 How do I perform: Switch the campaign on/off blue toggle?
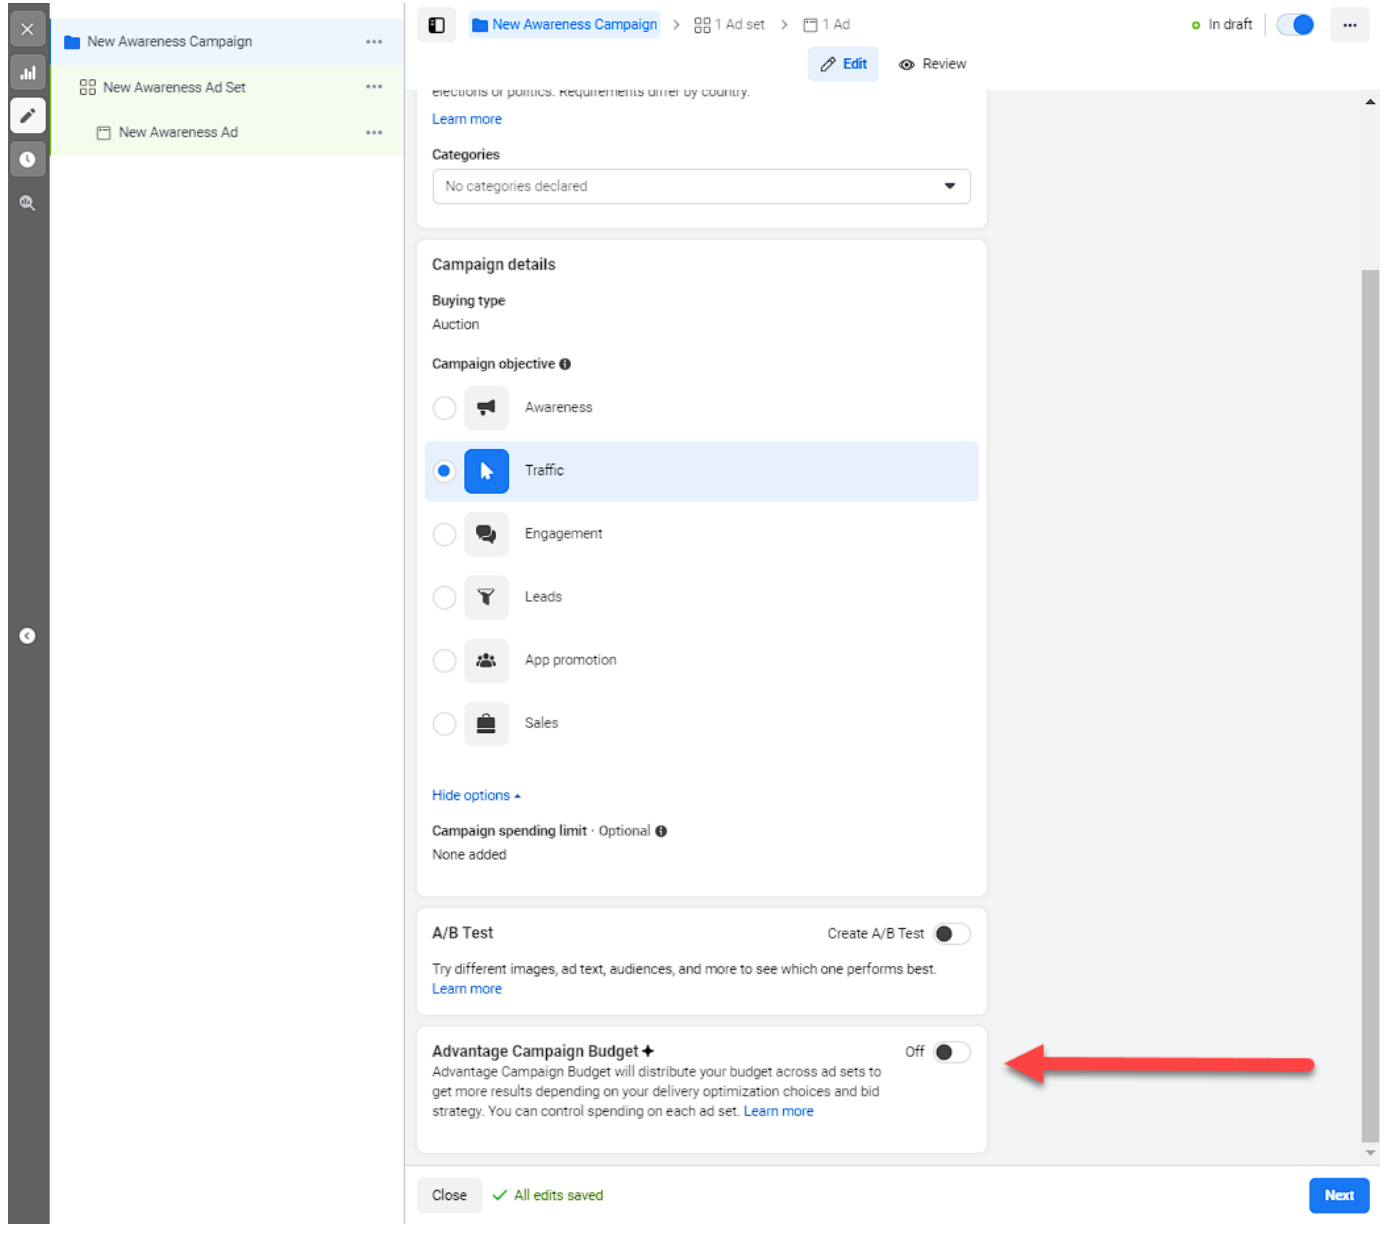1295,25
